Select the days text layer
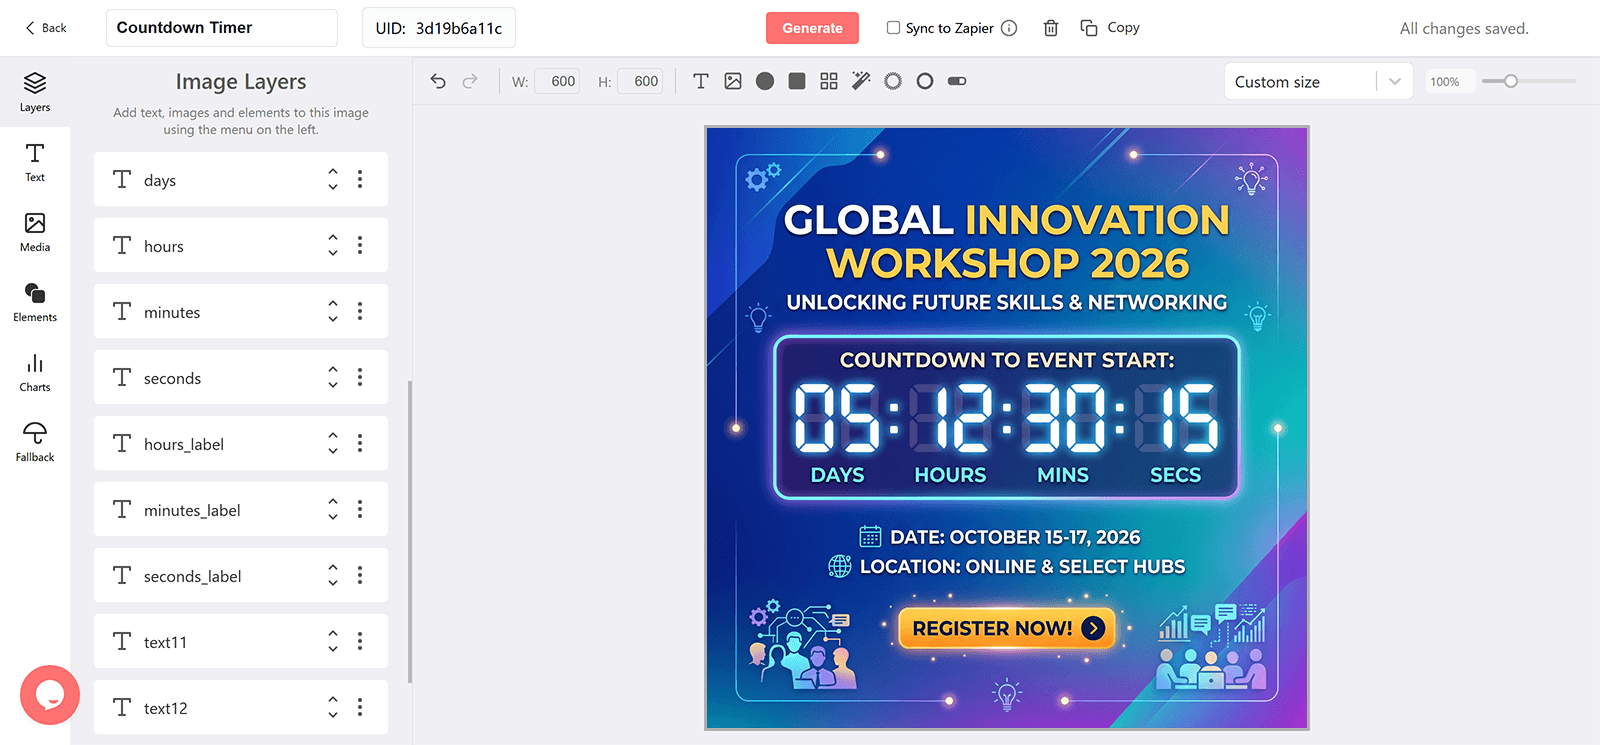Viewport: 1600px width, 745px height. (x=241, y=179)
